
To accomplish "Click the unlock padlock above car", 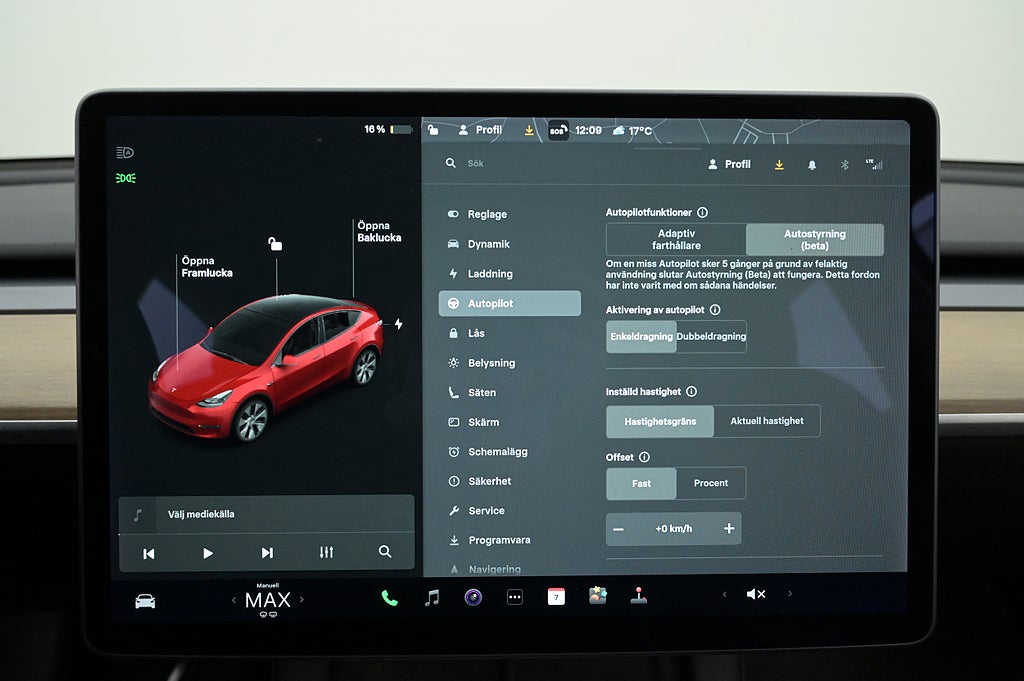I will 275,243.
